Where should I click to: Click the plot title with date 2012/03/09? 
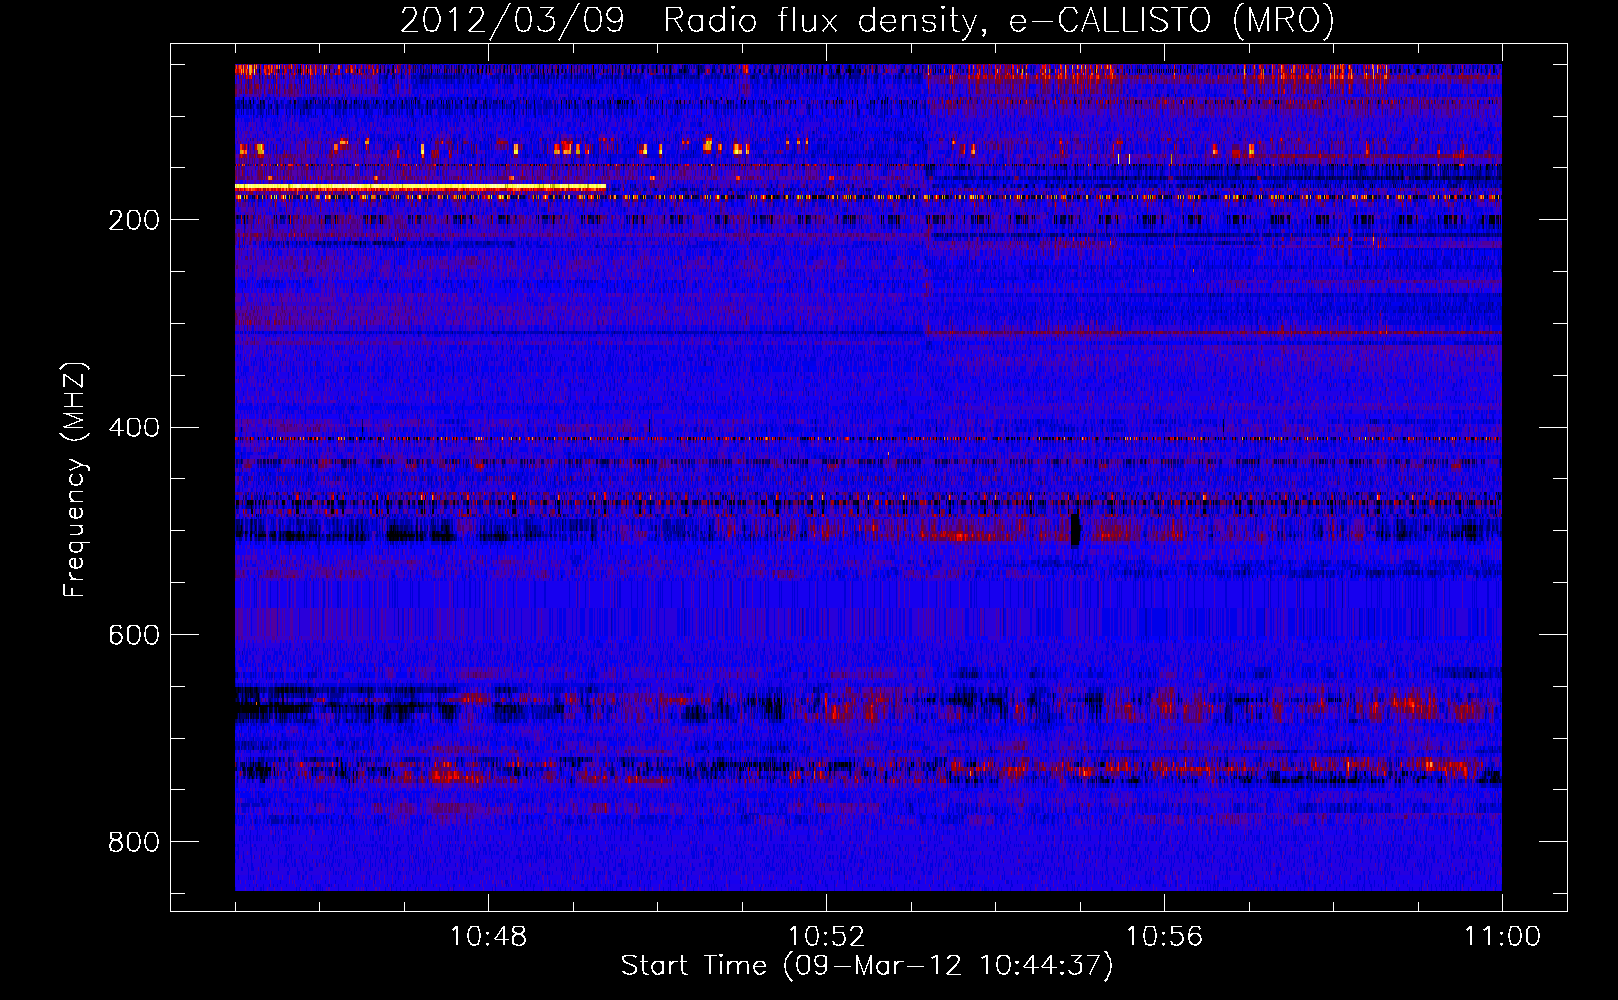[867, 20]
